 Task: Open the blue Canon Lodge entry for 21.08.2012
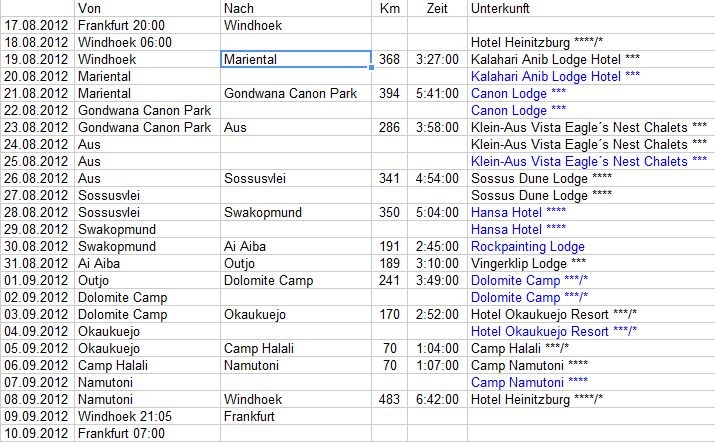coord(518,94)
